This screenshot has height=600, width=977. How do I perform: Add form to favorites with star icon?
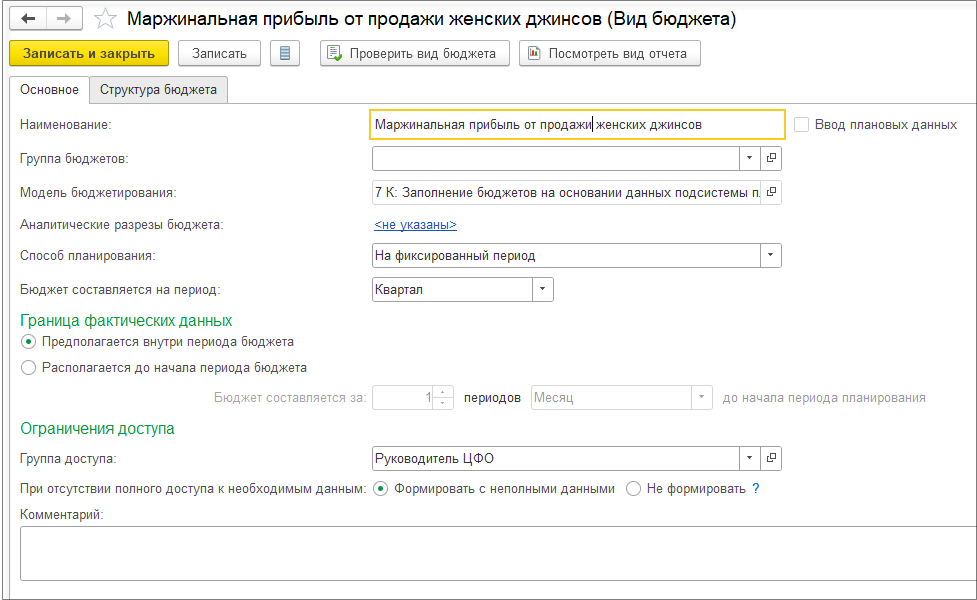click(x=105, y=19)
